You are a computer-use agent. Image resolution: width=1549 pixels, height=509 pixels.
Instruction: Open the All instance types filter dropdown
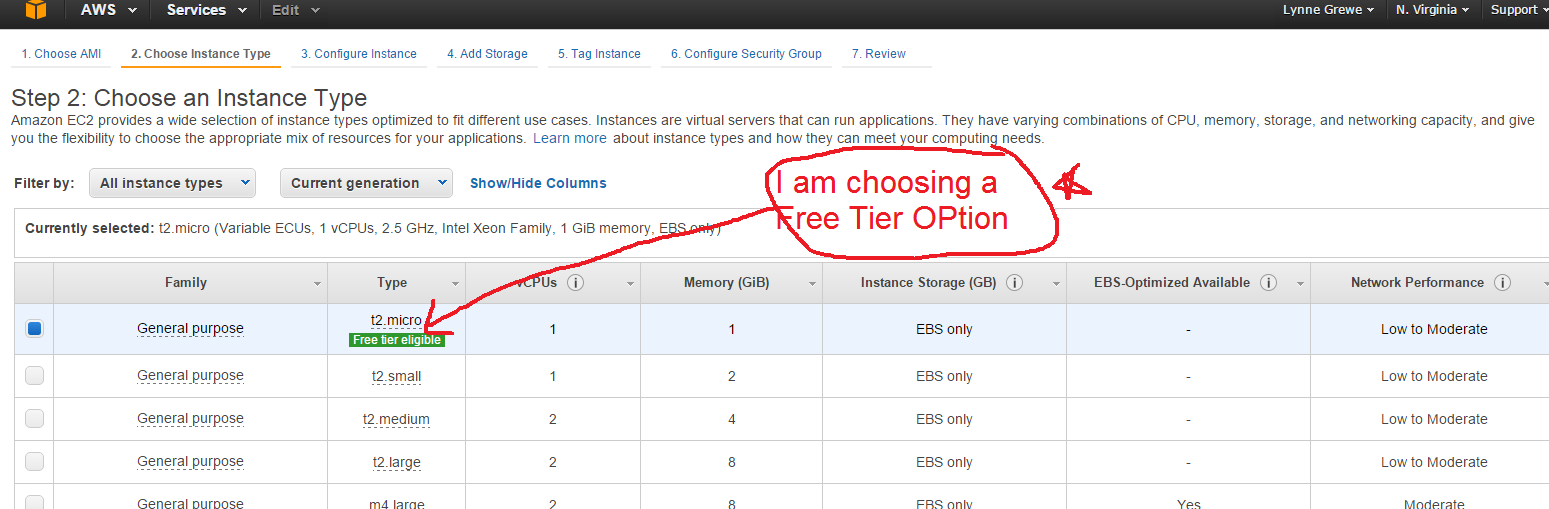pos(172,183)
